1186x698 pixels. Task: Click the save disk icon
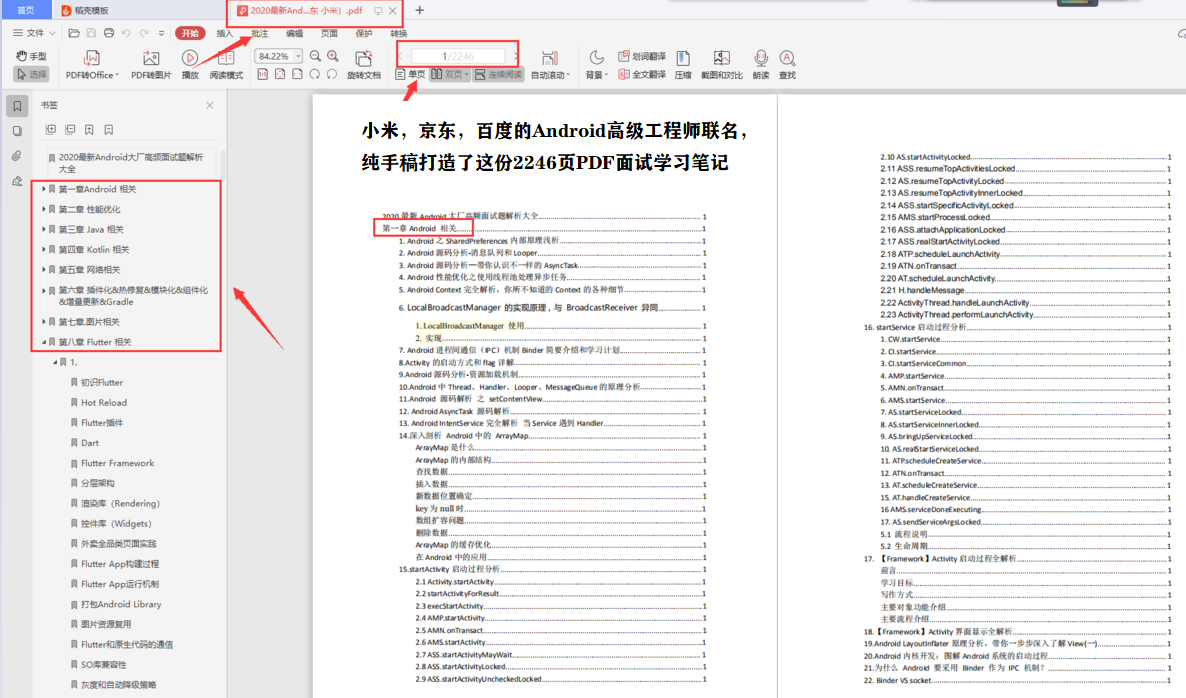tap(91, 33)
